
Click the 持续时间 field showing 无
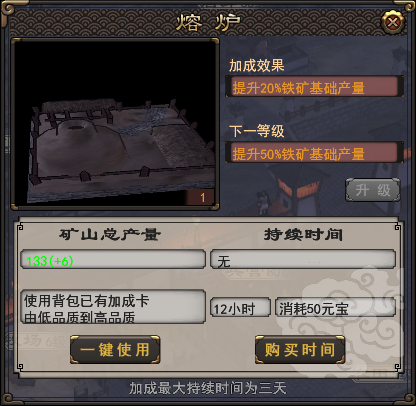pyautogui.click(x=303, y=259)
